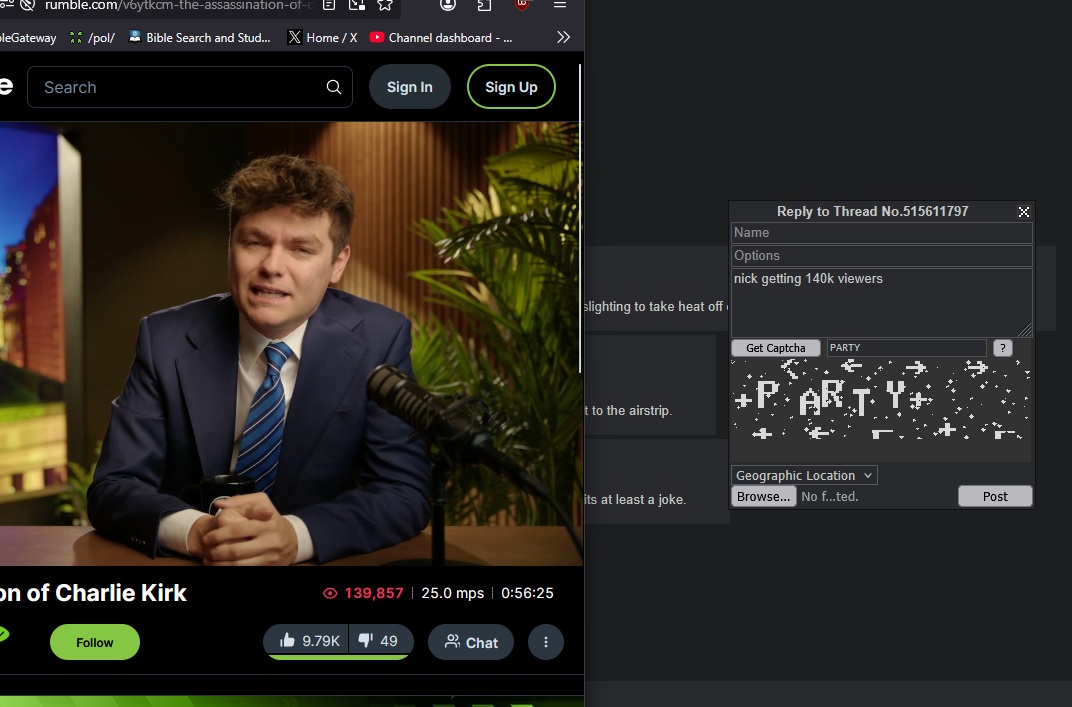Image resolution: width=1072 pixels, height=707 pixels.
Task: Submit the reply with Post button
Action: click(x=995, y=496)
